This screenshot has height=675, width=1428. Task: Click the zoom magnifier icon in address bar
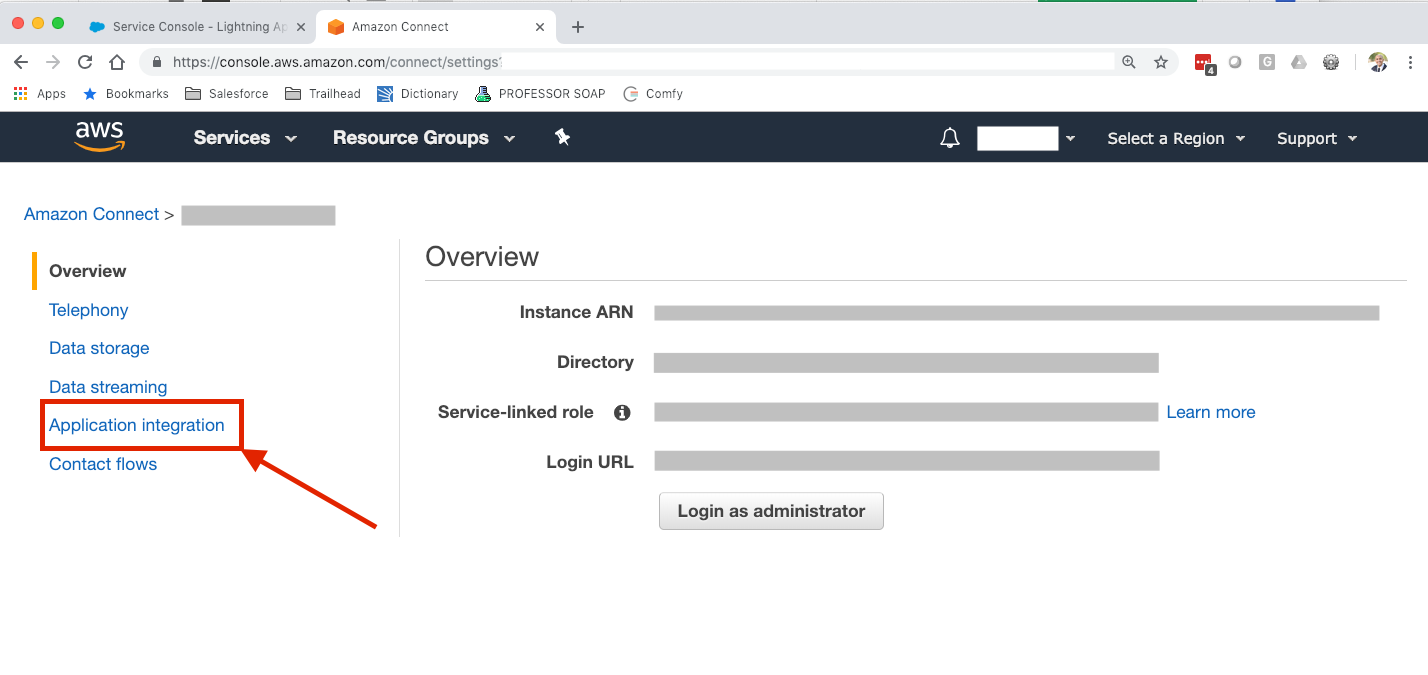click(x=1129, y=62)
